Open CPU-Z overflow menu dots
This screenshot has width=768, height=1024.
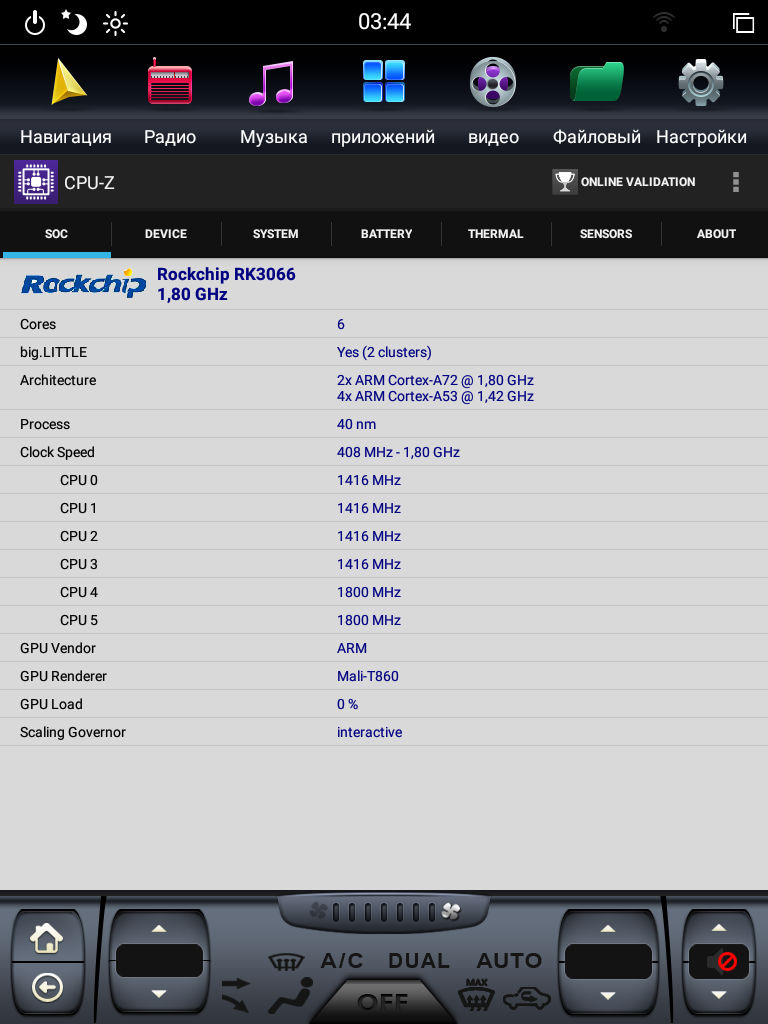pyautogui.click(x=736, y=182)
